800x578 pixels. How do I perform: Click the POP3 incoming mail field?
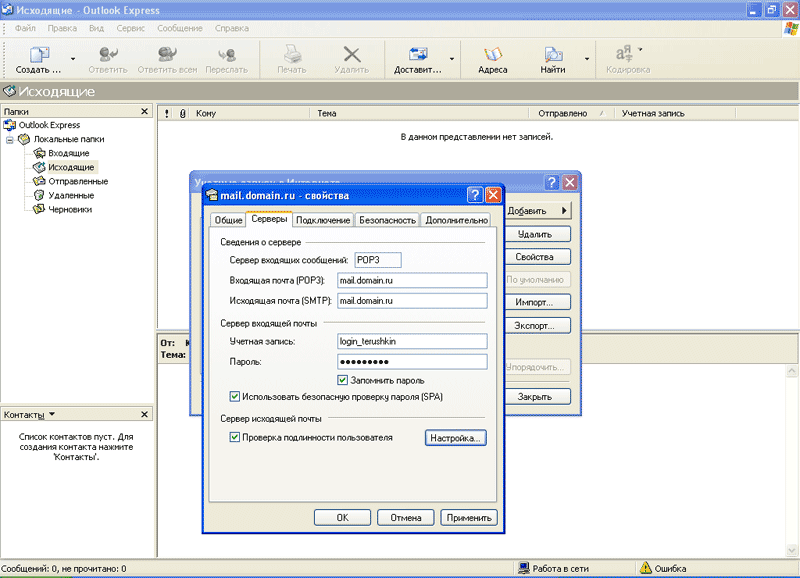[x=412, y=281]
